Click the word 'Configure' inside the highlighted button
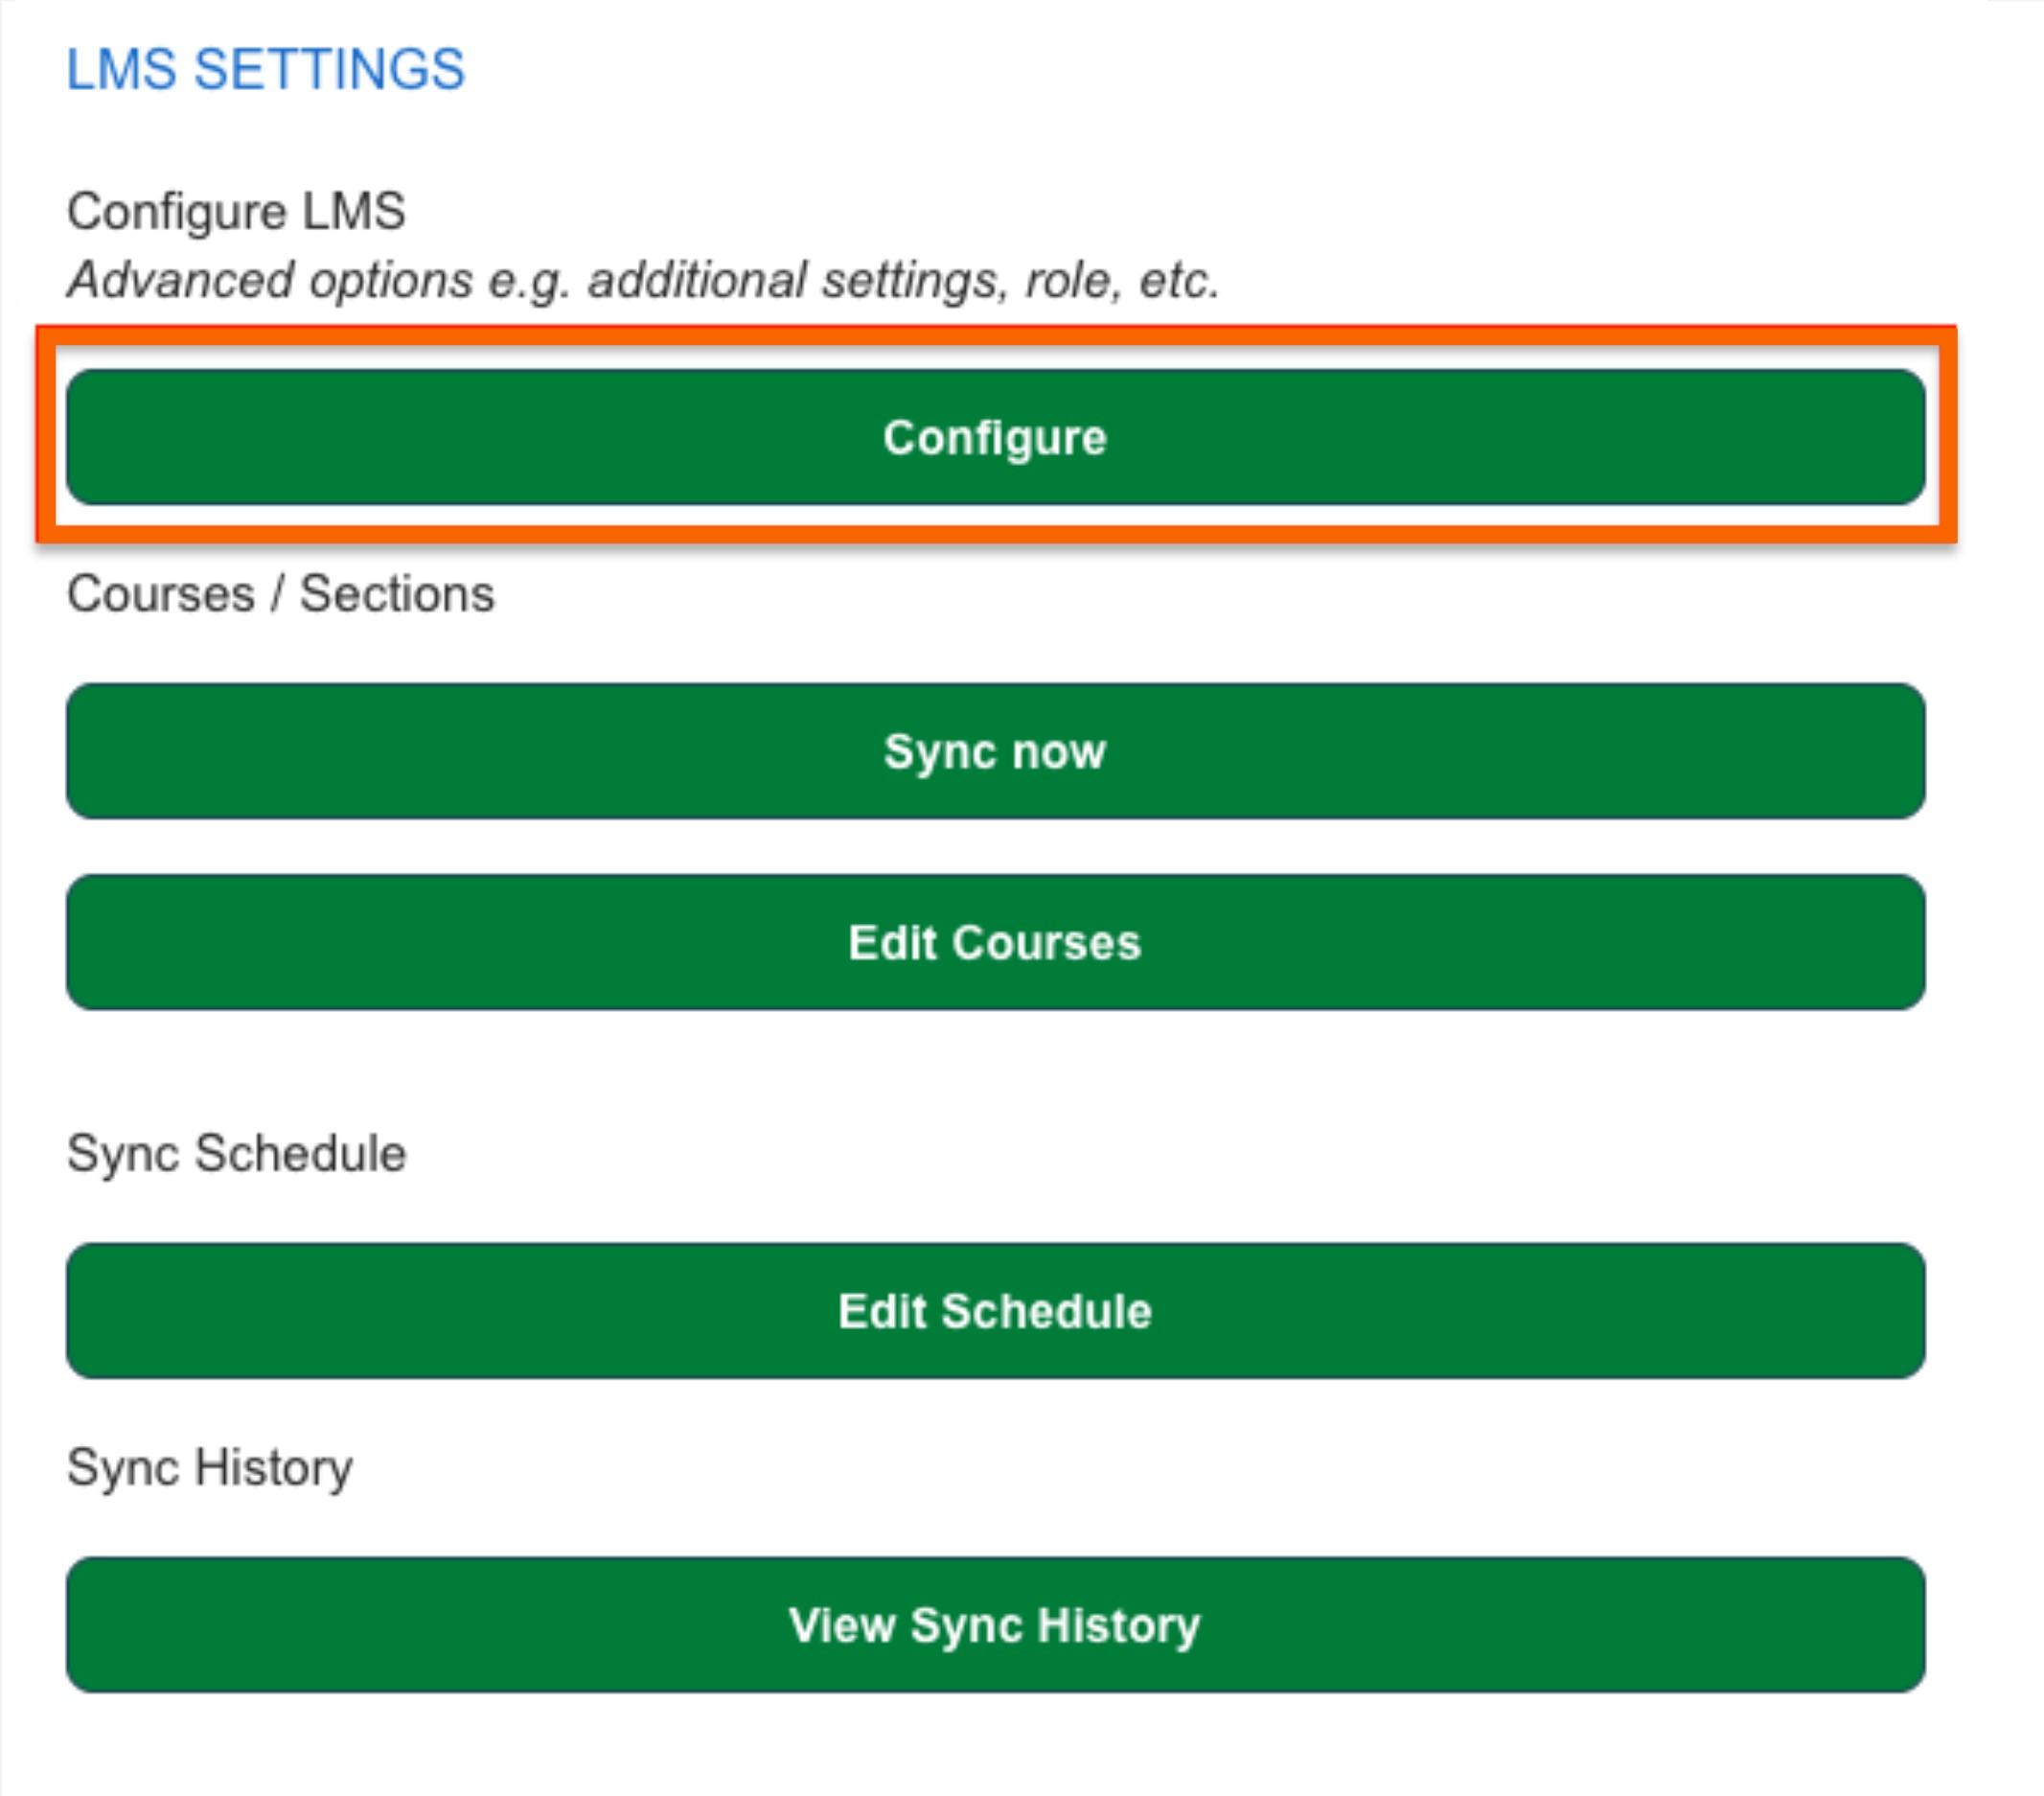Image resolution: width=2044 pixels, height=1796 pixels. [995, 439]
